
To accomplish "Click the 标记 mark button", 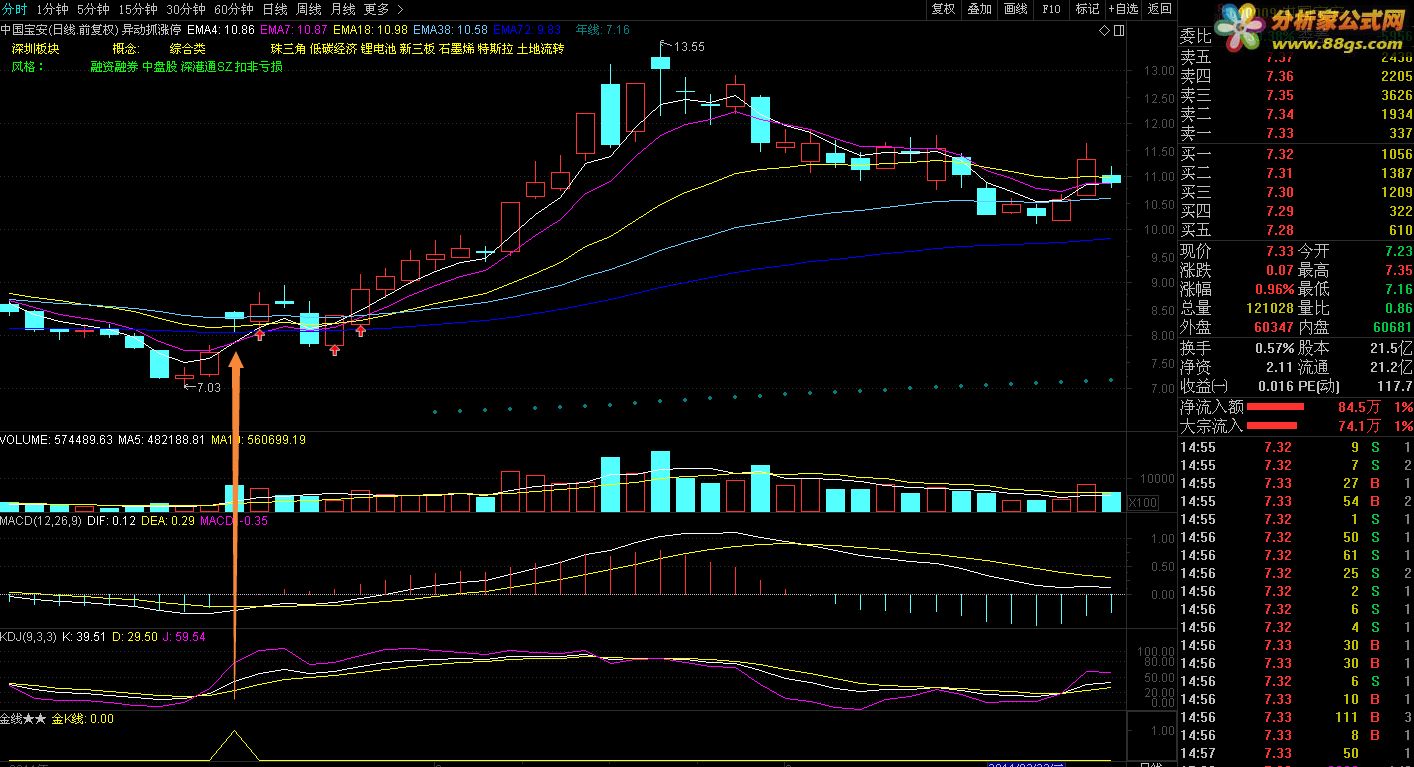I will pos(1087,9).
